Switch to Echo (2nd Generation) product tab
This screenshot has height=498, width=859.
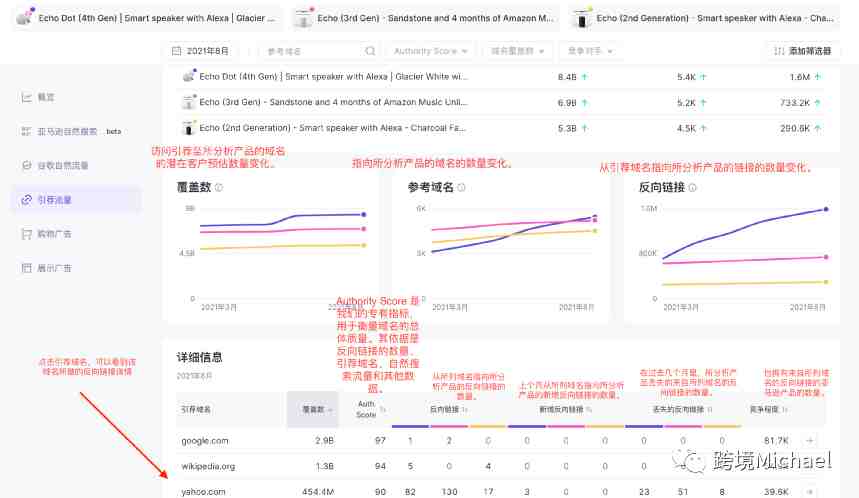pos(714,18)
